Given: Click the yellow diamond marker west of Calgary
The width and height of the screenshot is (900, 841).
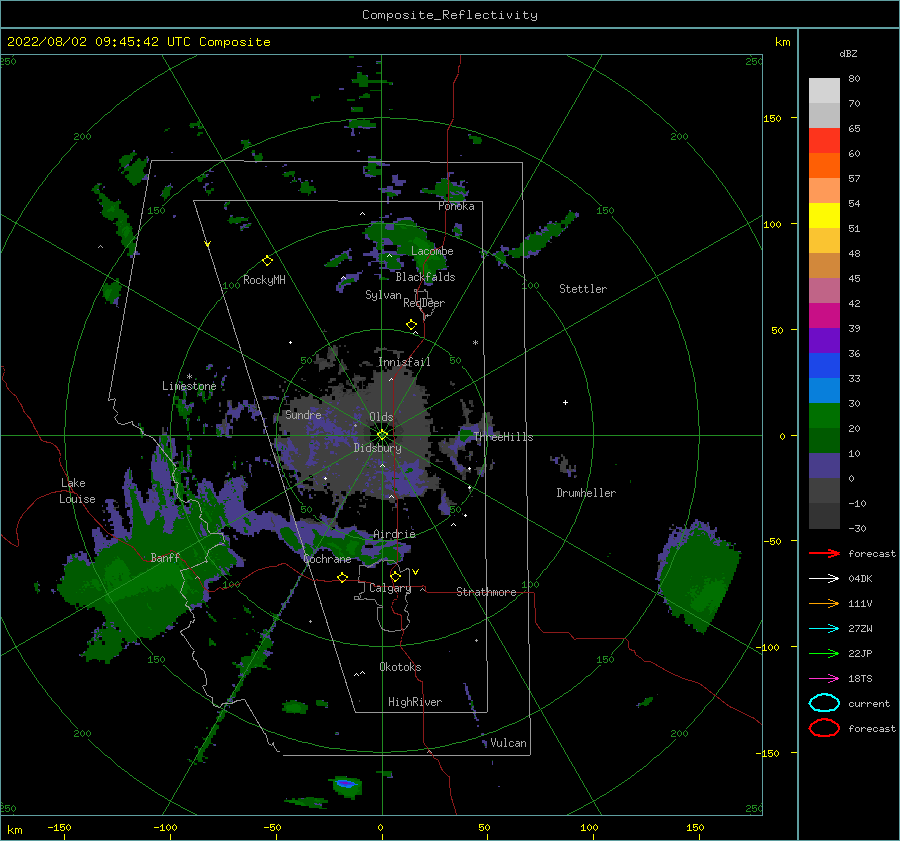Looking at the screenshot, I should (343, 577).
